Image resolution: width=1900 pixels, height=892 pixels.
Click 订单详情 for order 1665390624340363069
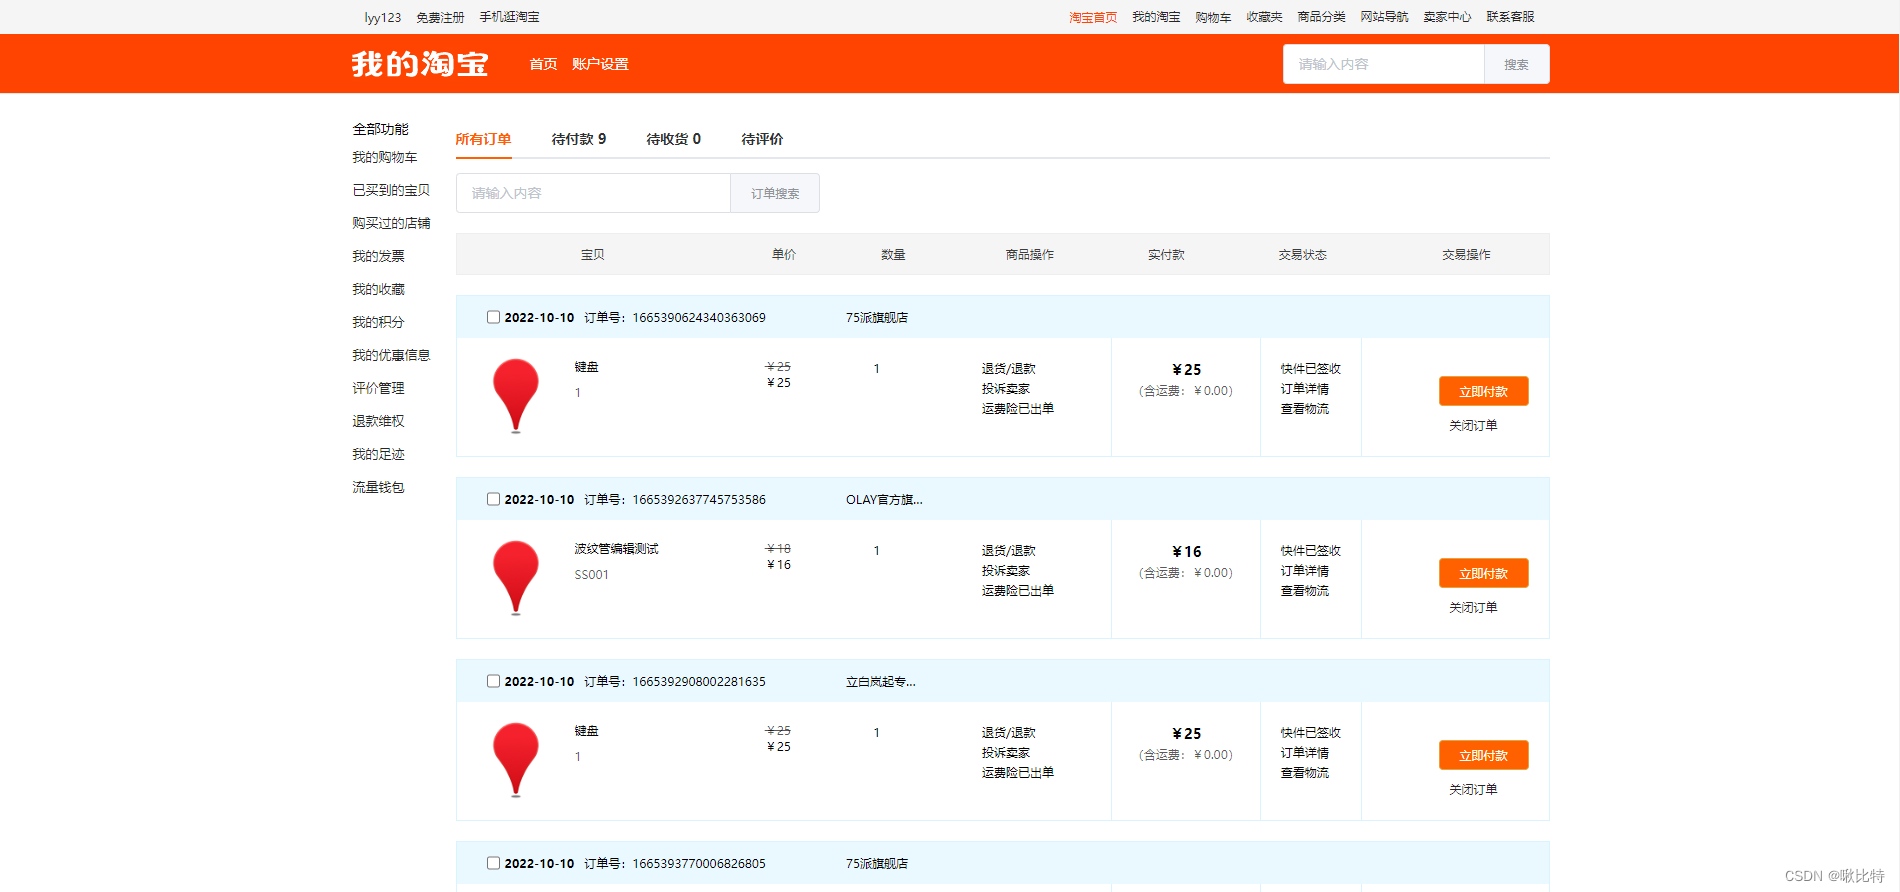pos(1304,389)
